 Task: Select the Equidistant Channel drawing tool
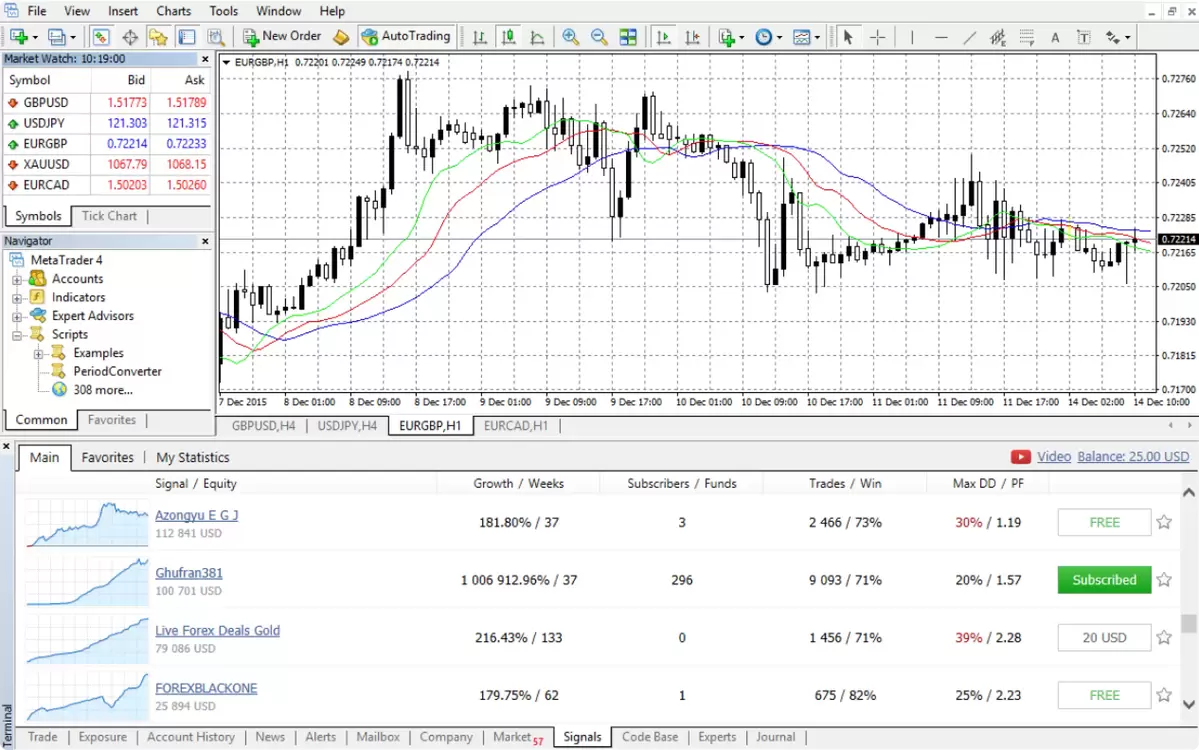click(997, 37)
